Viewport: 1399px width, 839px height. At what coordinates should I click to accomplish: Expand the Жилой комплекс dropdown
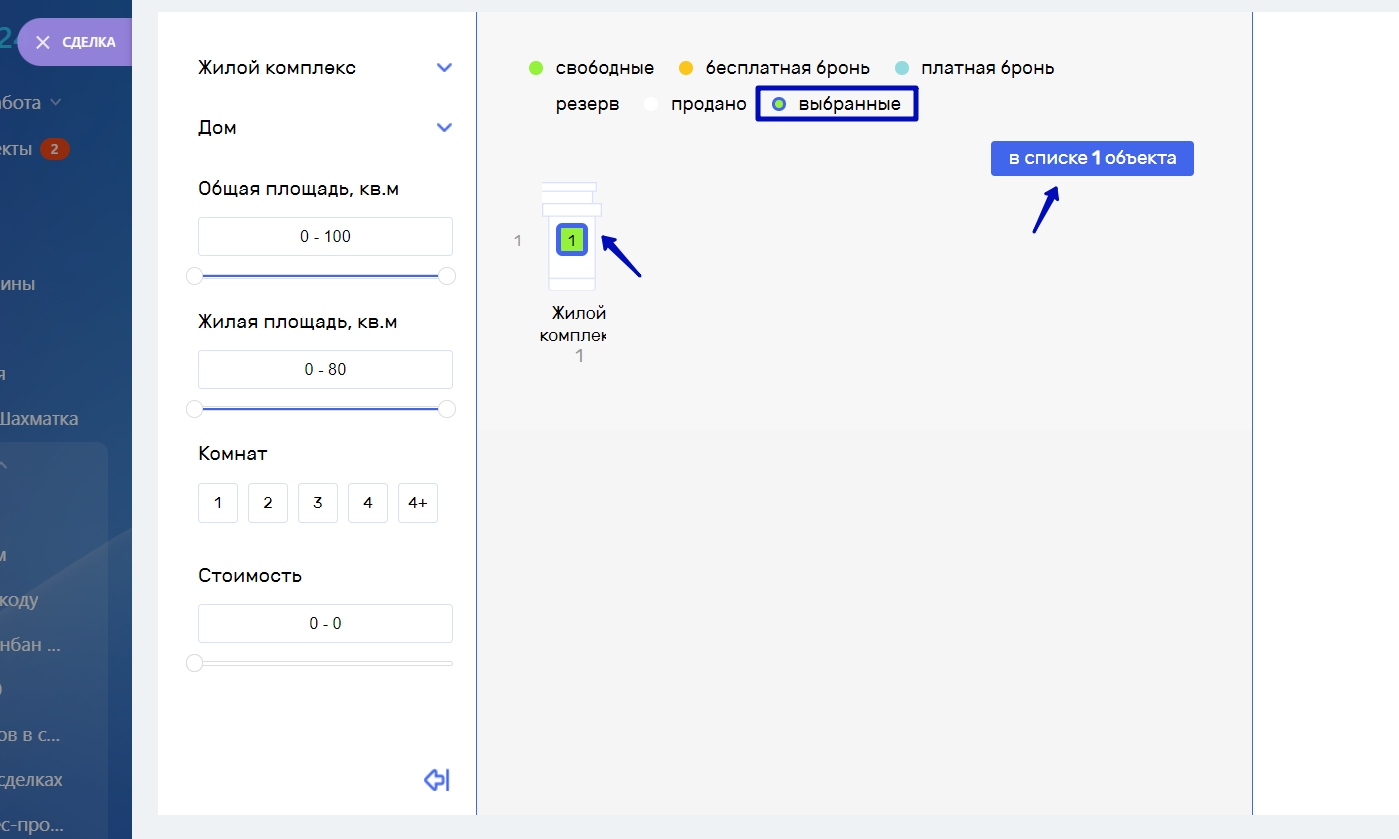pos(445,68)
